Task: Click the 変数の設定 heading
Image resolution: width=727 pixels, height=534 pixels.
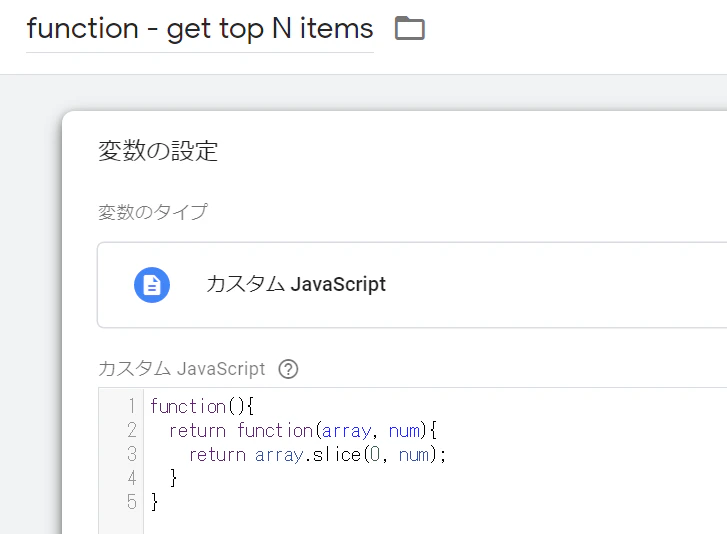Action: pos(158,152)
